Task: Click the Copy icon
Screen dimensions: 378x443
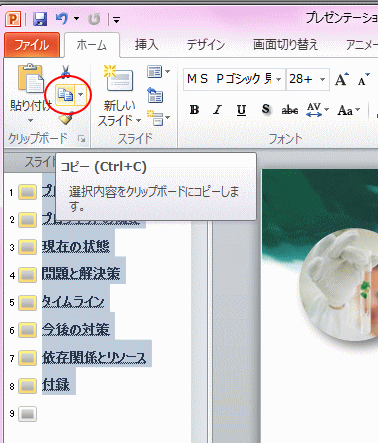Action: (65, 95)
